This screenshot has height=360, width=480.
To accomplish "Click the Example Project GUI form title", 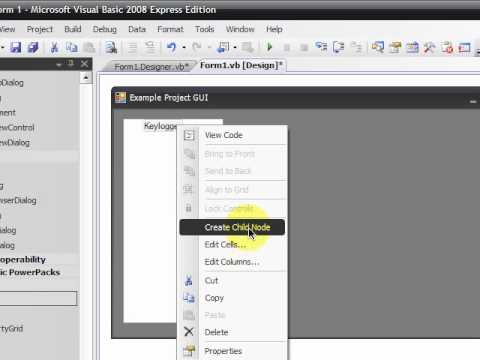I will coord(169,98).
